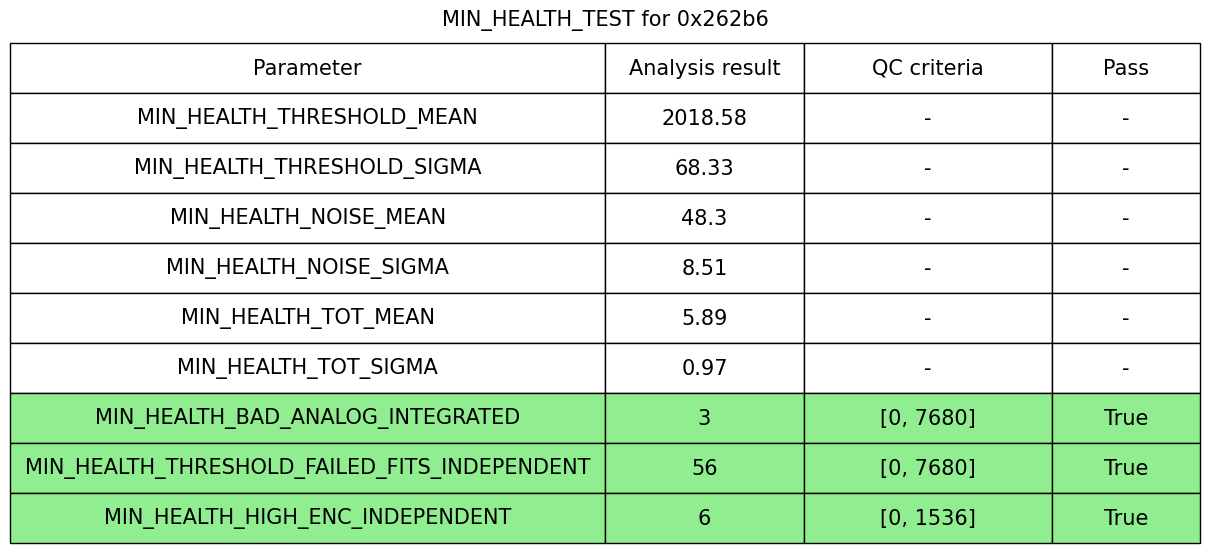Image resolution: width=1210 pixels, height=553 pixels.
Task: Select the 0.97 result value
Action: (x=704, y=368)
